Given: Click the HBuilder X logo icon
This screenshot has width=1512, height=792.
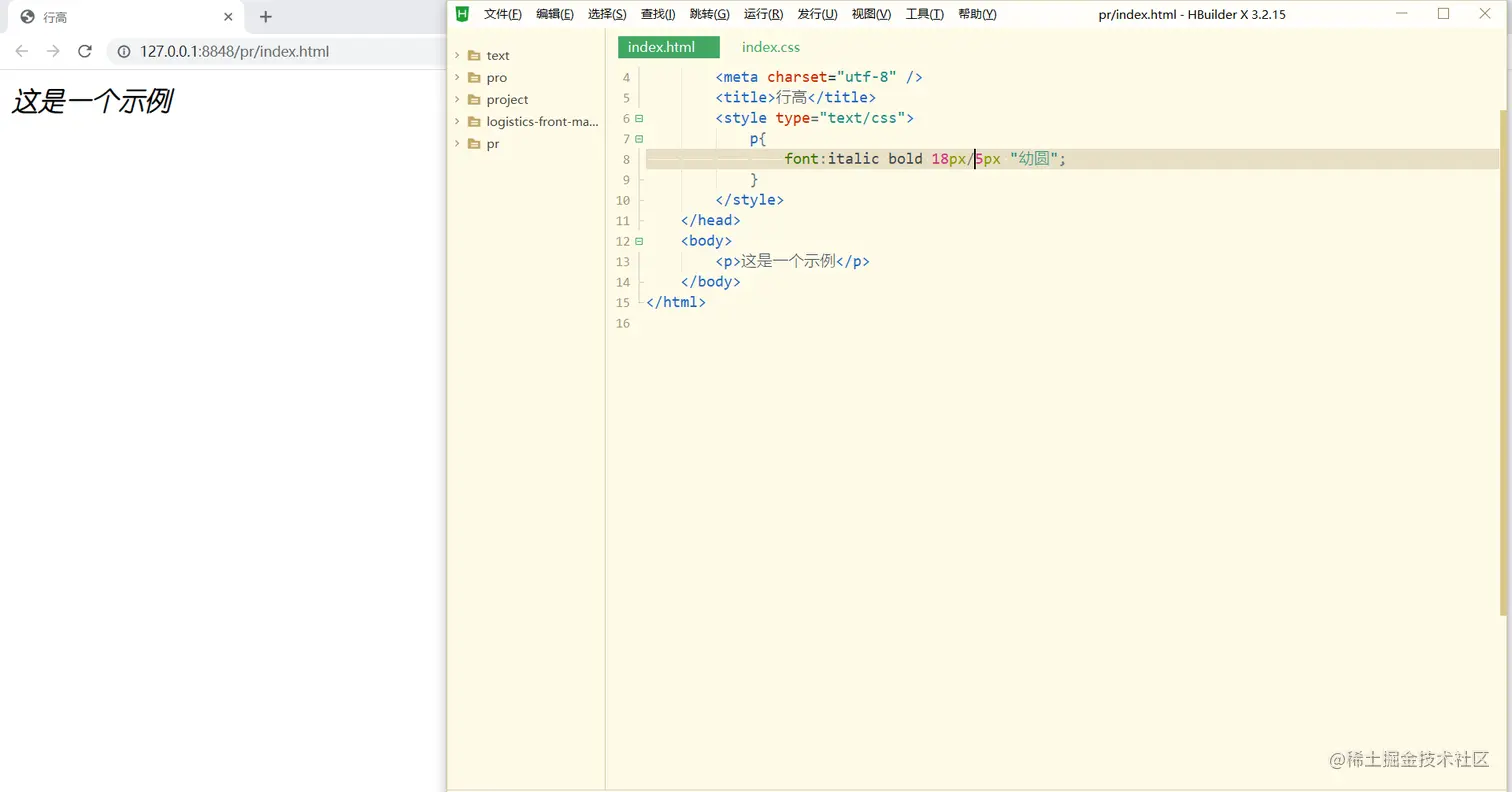Looking at the screenshot, I should click(462, 14).
